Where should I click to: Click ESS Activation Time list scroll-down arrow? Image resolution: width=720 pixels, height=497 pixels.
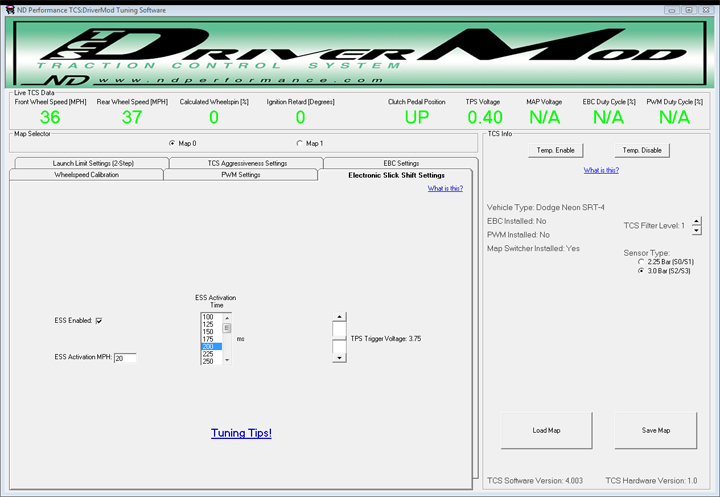pos(227,360)
